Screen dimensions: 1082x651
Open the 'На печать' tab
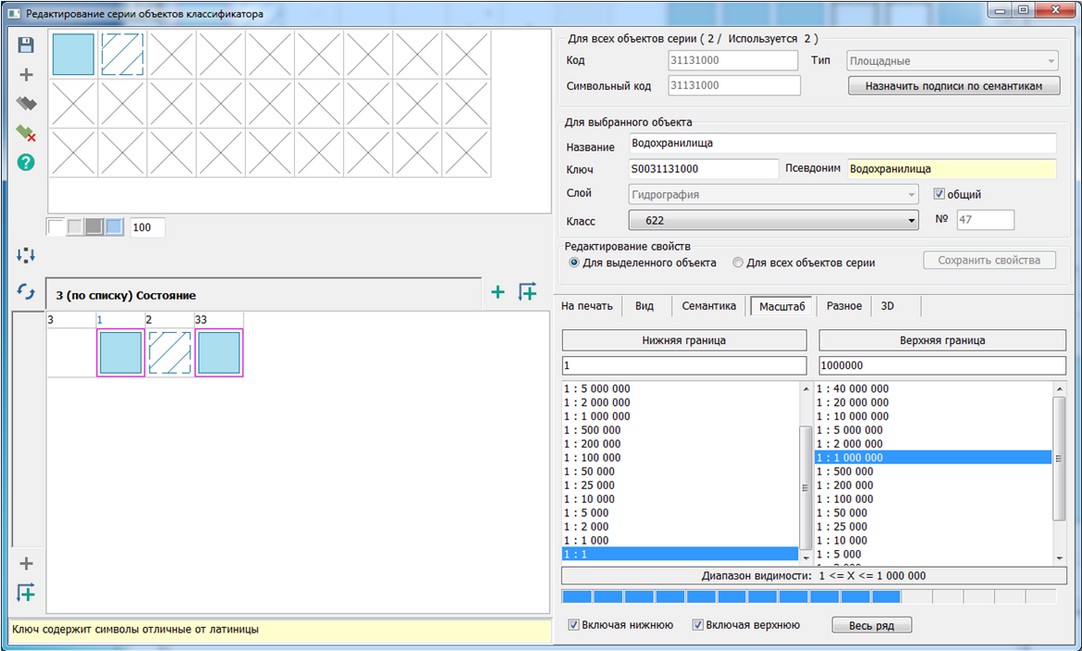click(587, 306)
